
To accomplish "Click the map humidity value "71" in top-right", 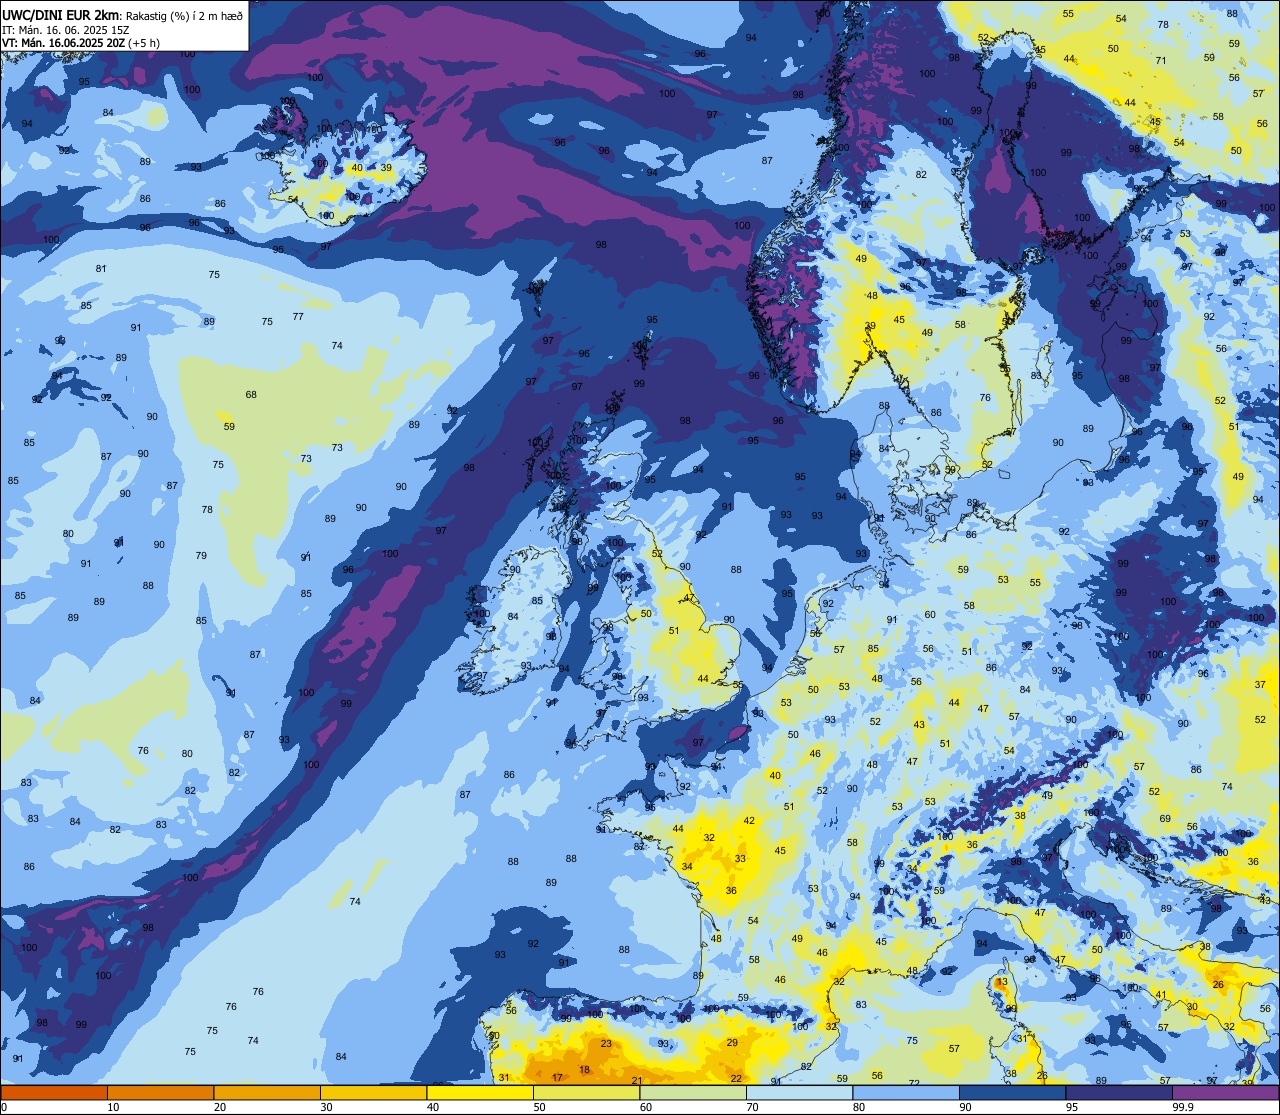I will click(x=1161, y=60).
